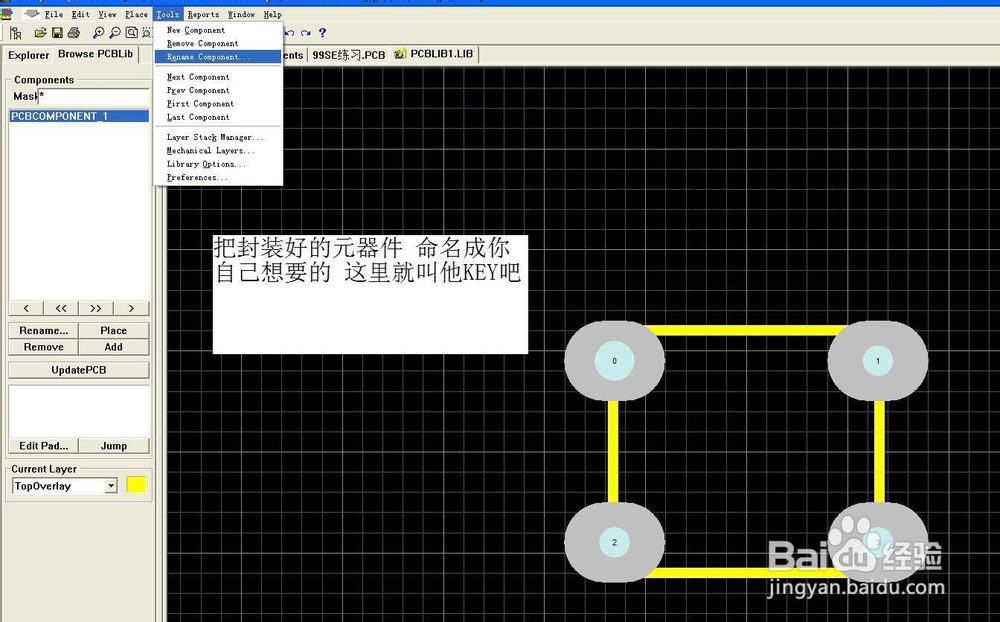
Task: Open the Window menu
Action: (x=241, y=14)
